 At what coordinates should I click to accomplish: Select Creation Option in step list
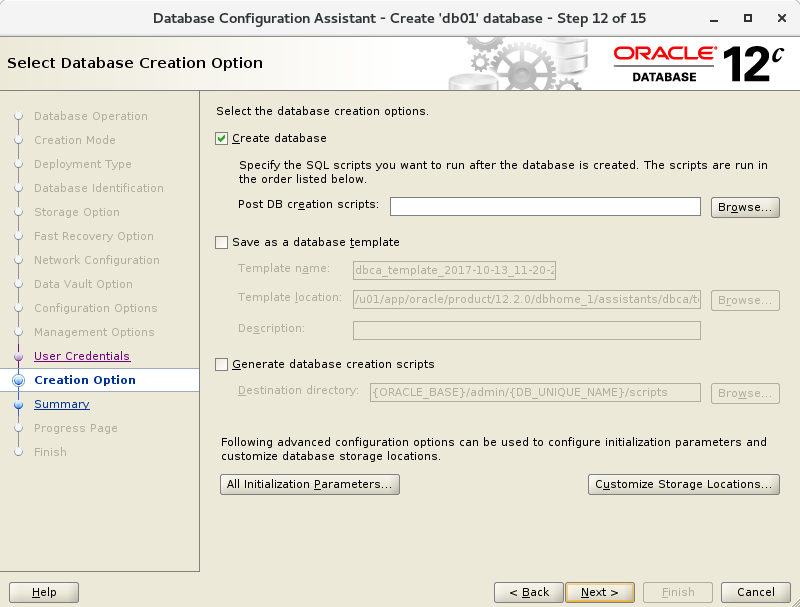[x=85, y=380]
